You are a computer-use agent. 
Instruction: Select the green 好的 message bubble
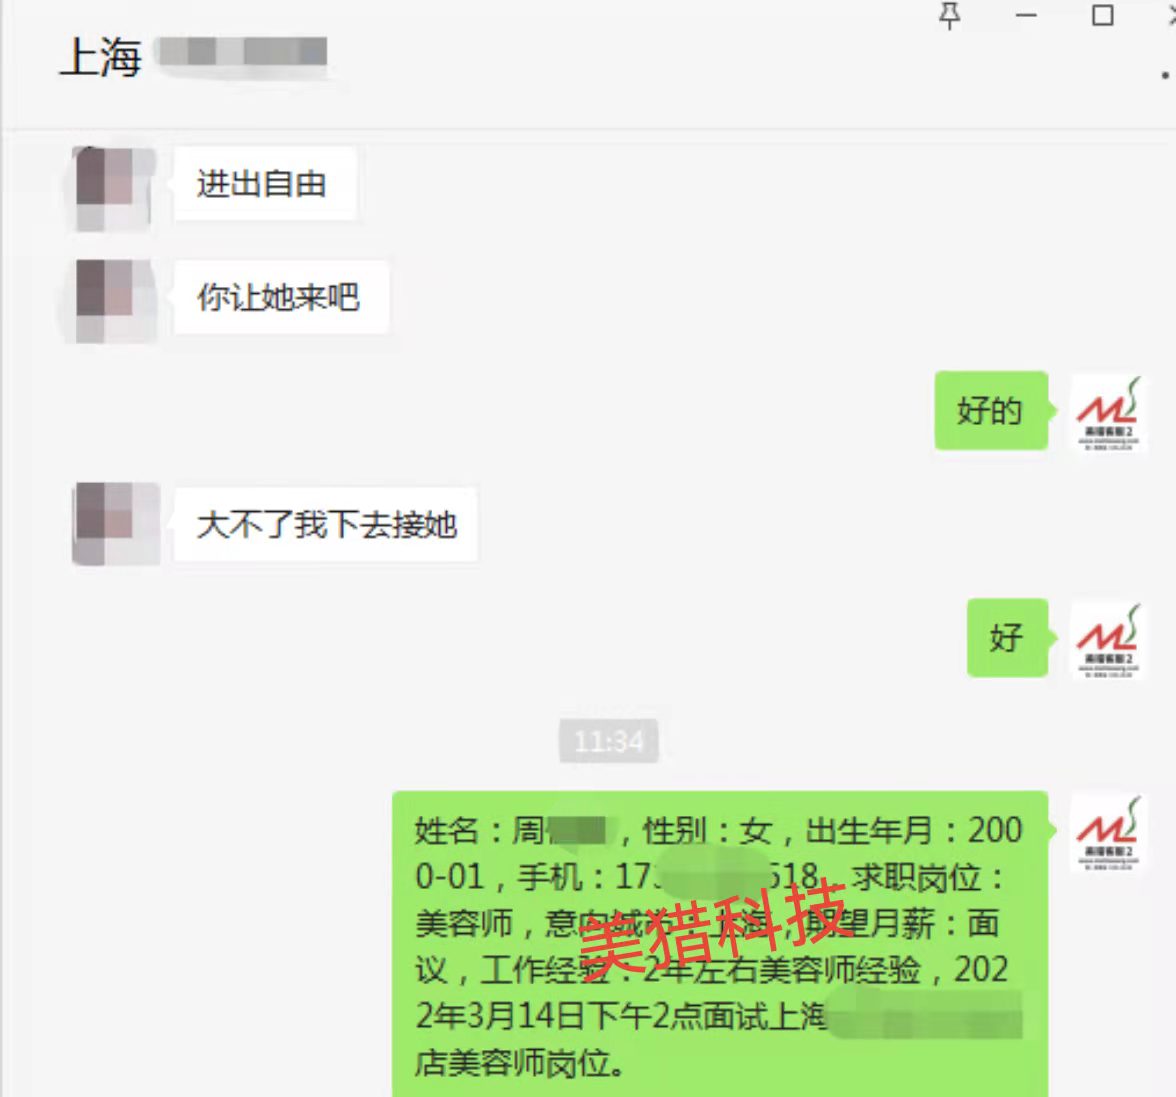coord(992,411)
